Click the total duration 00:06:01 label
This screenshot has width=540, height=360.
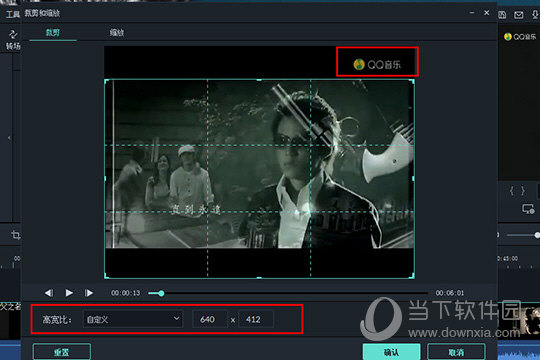[x=450, y=293]
